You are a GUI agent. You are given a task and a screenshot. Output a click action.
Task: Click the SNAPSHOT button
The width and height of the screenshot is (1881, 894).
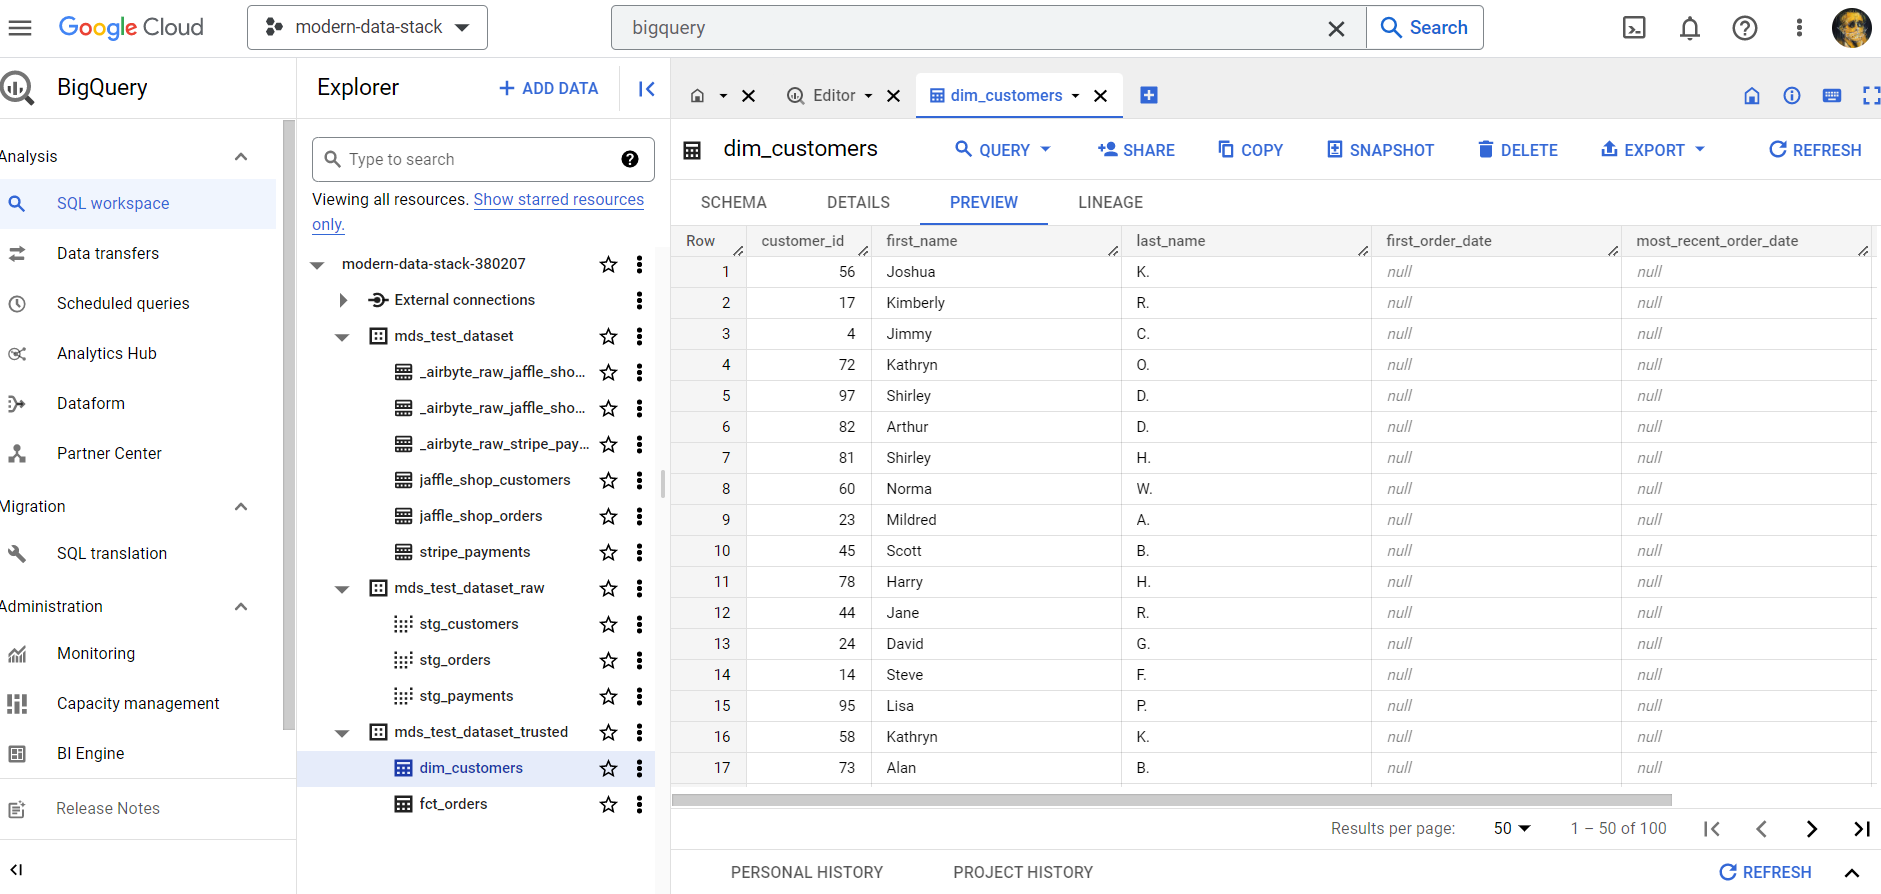(x=1380, y=149)
